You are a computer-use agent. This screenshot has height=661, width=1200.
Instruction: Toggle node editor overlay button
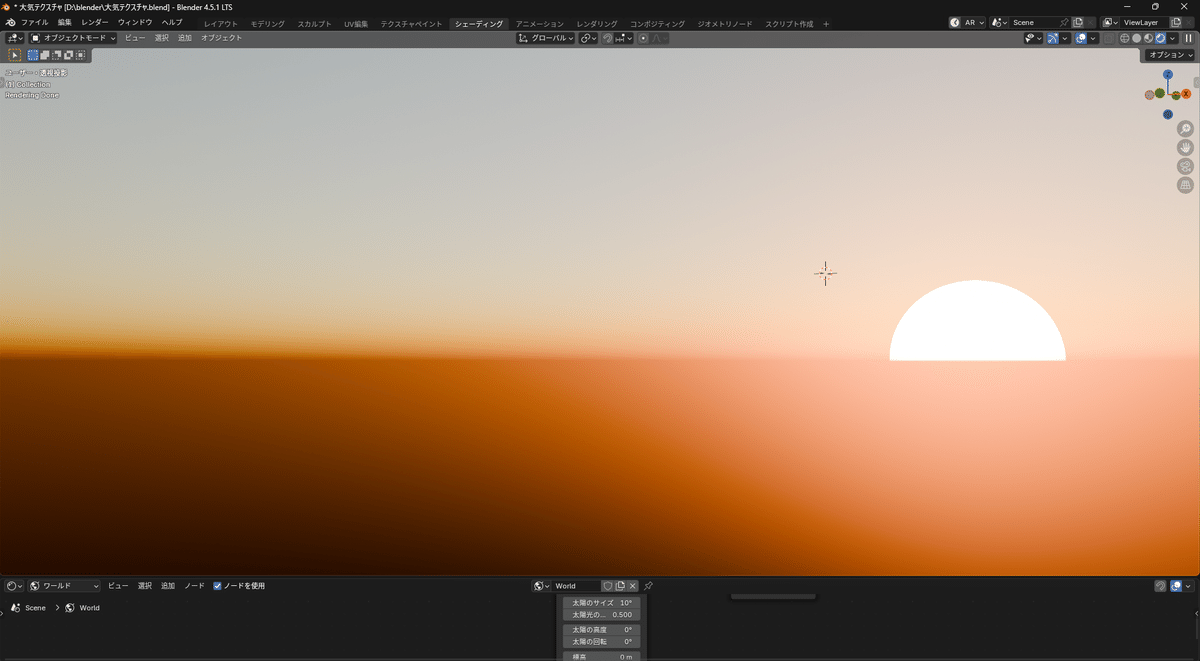[x=1177, y=586]
